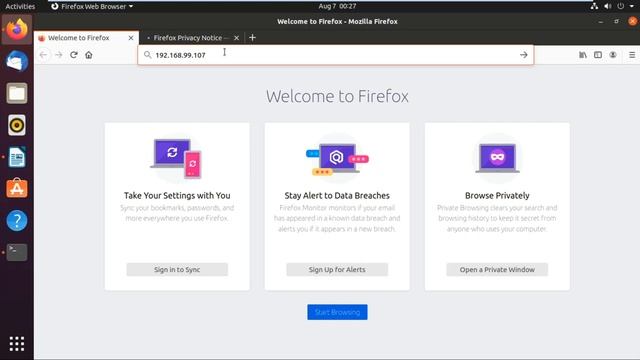Open the Terminal from the dock
The image size is (640, 360).
[x=17, y=252]
